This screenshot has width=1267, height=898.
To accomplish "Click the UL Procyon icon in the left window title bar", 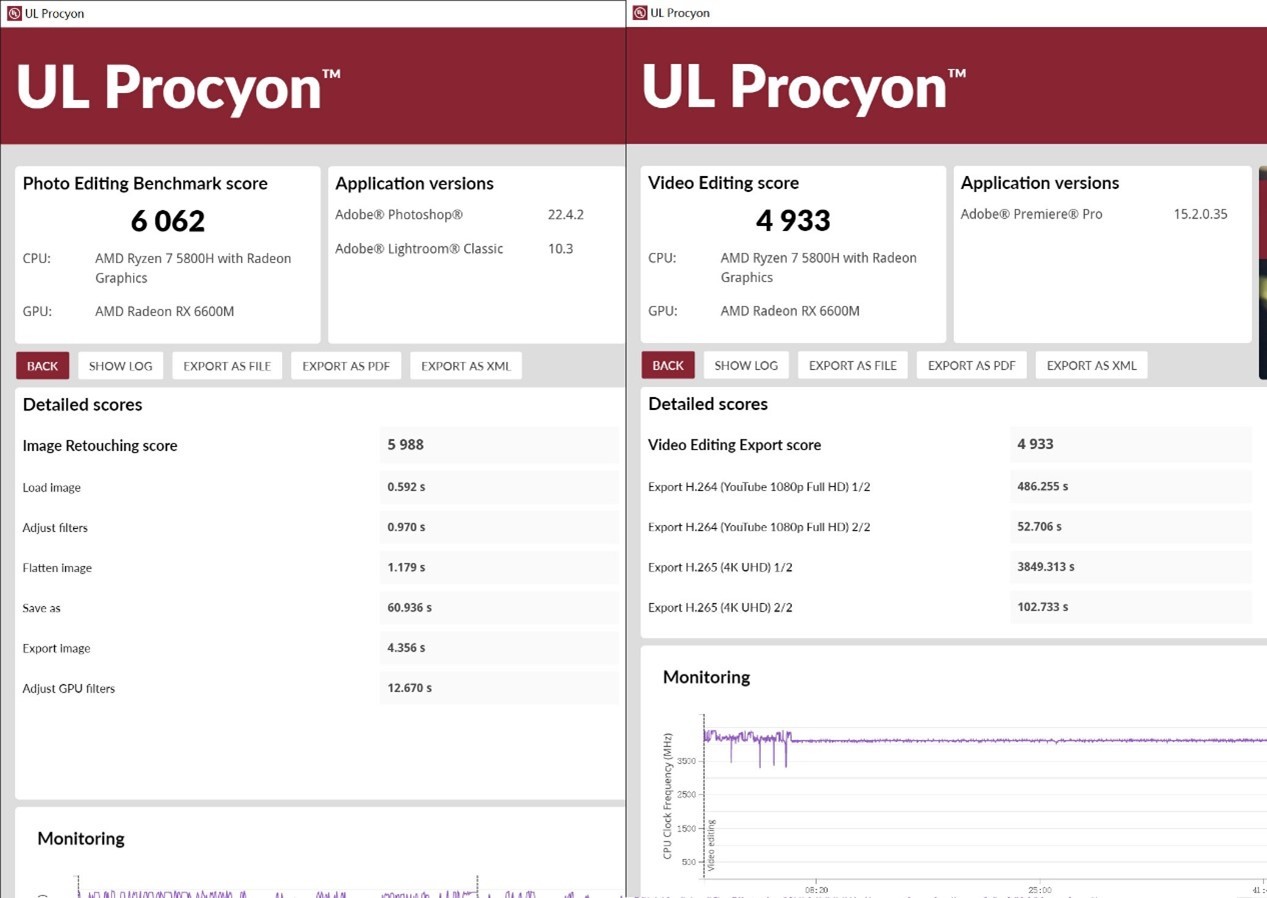I will pos(14,14).
